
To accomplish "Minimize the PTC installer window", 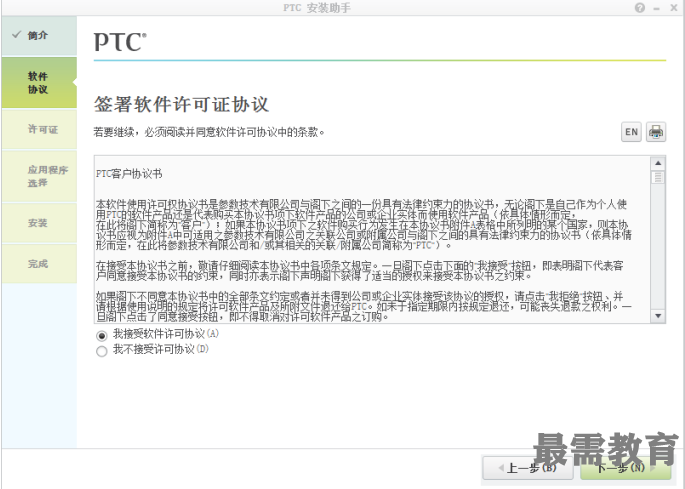I will pos(656,8).
